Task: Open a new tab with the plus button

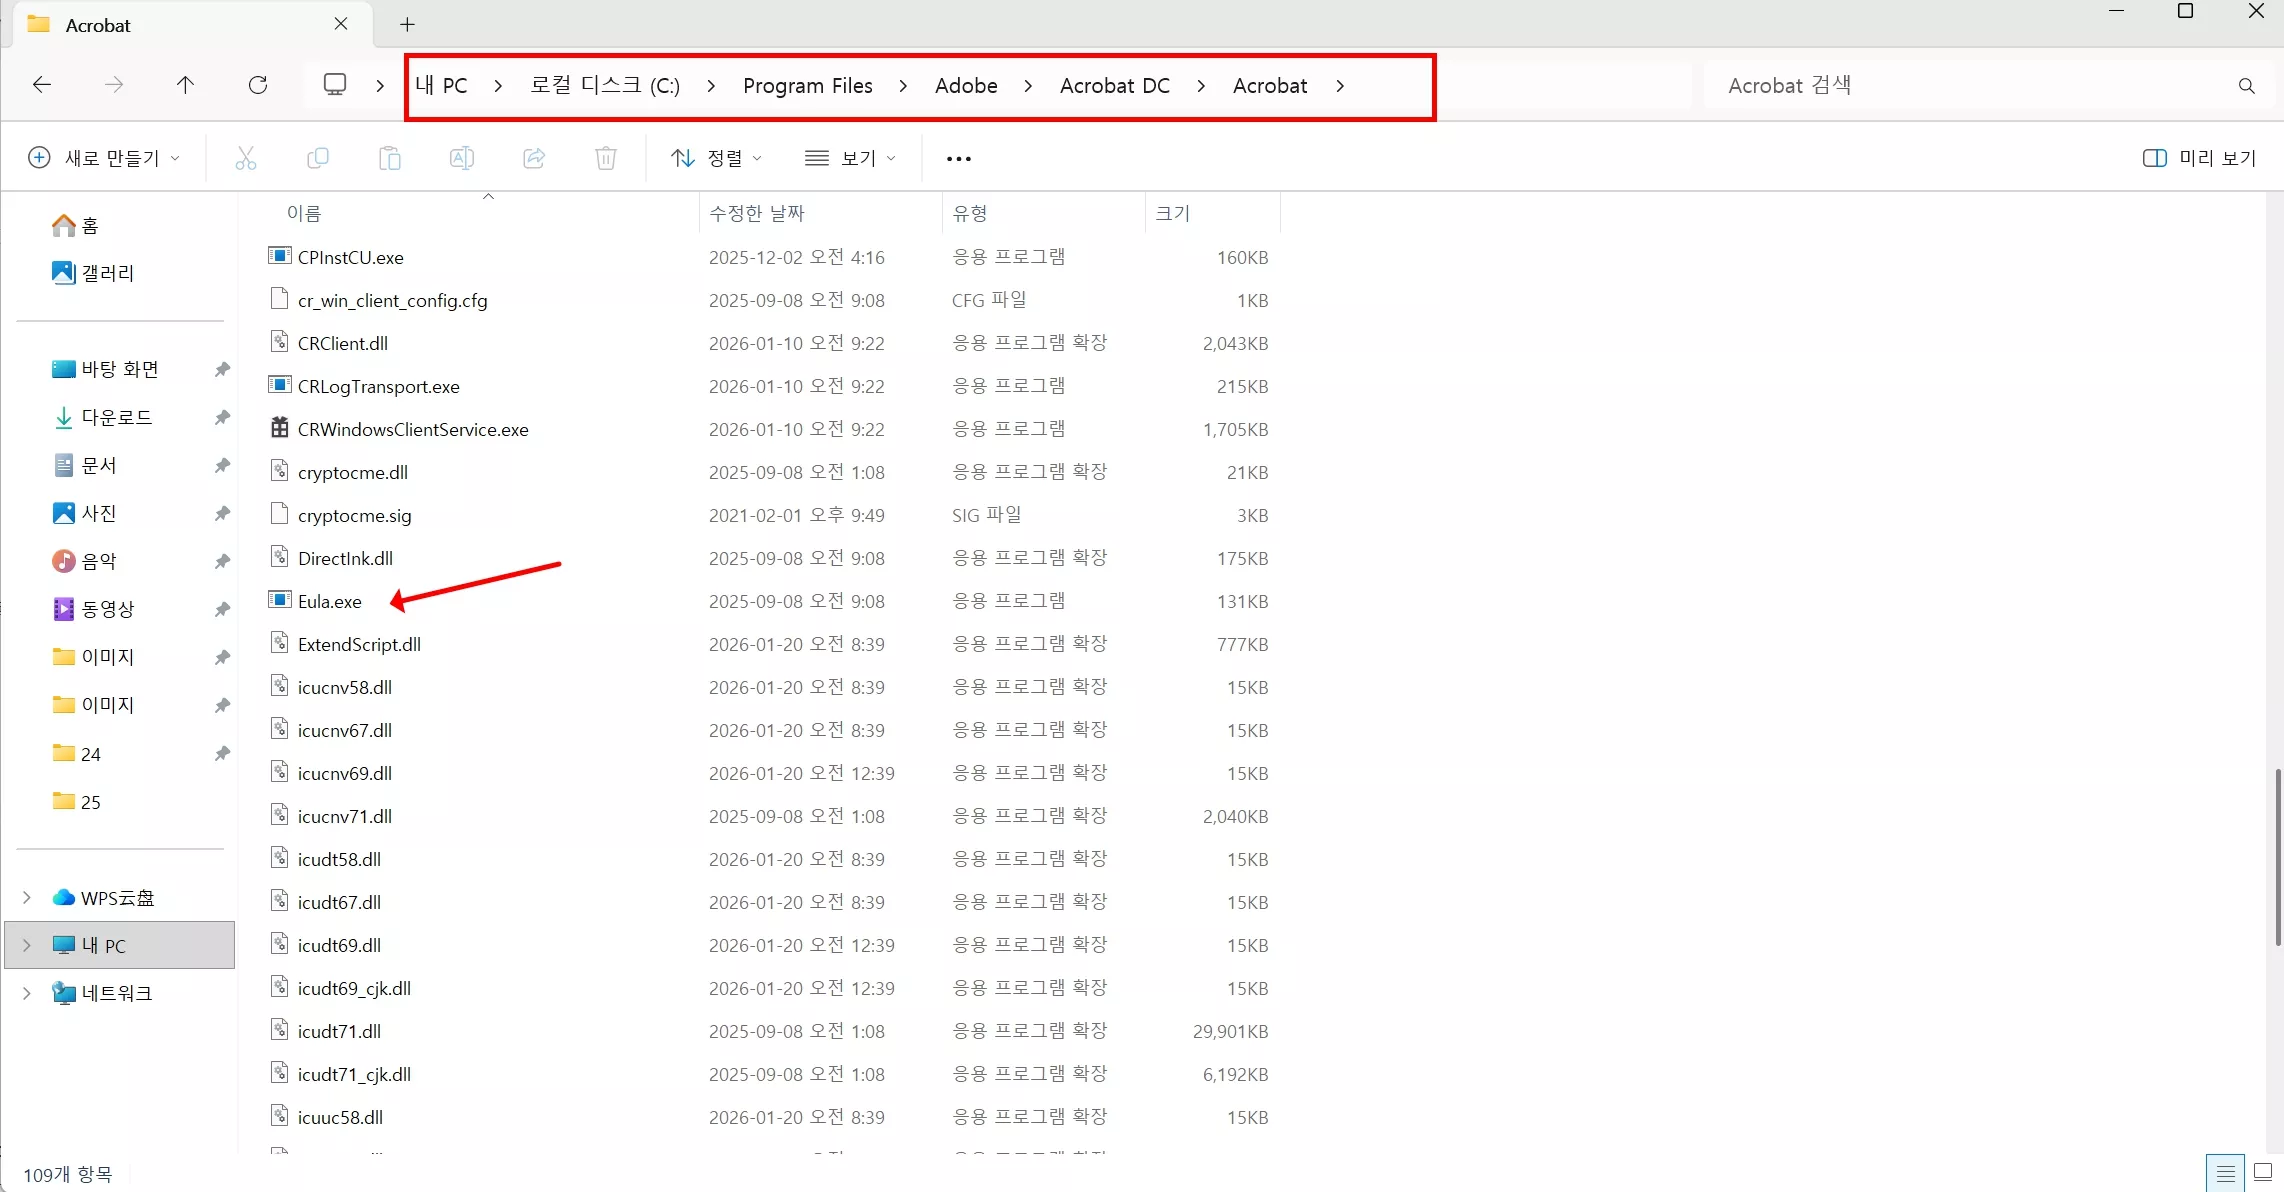Action: (406, 24)
